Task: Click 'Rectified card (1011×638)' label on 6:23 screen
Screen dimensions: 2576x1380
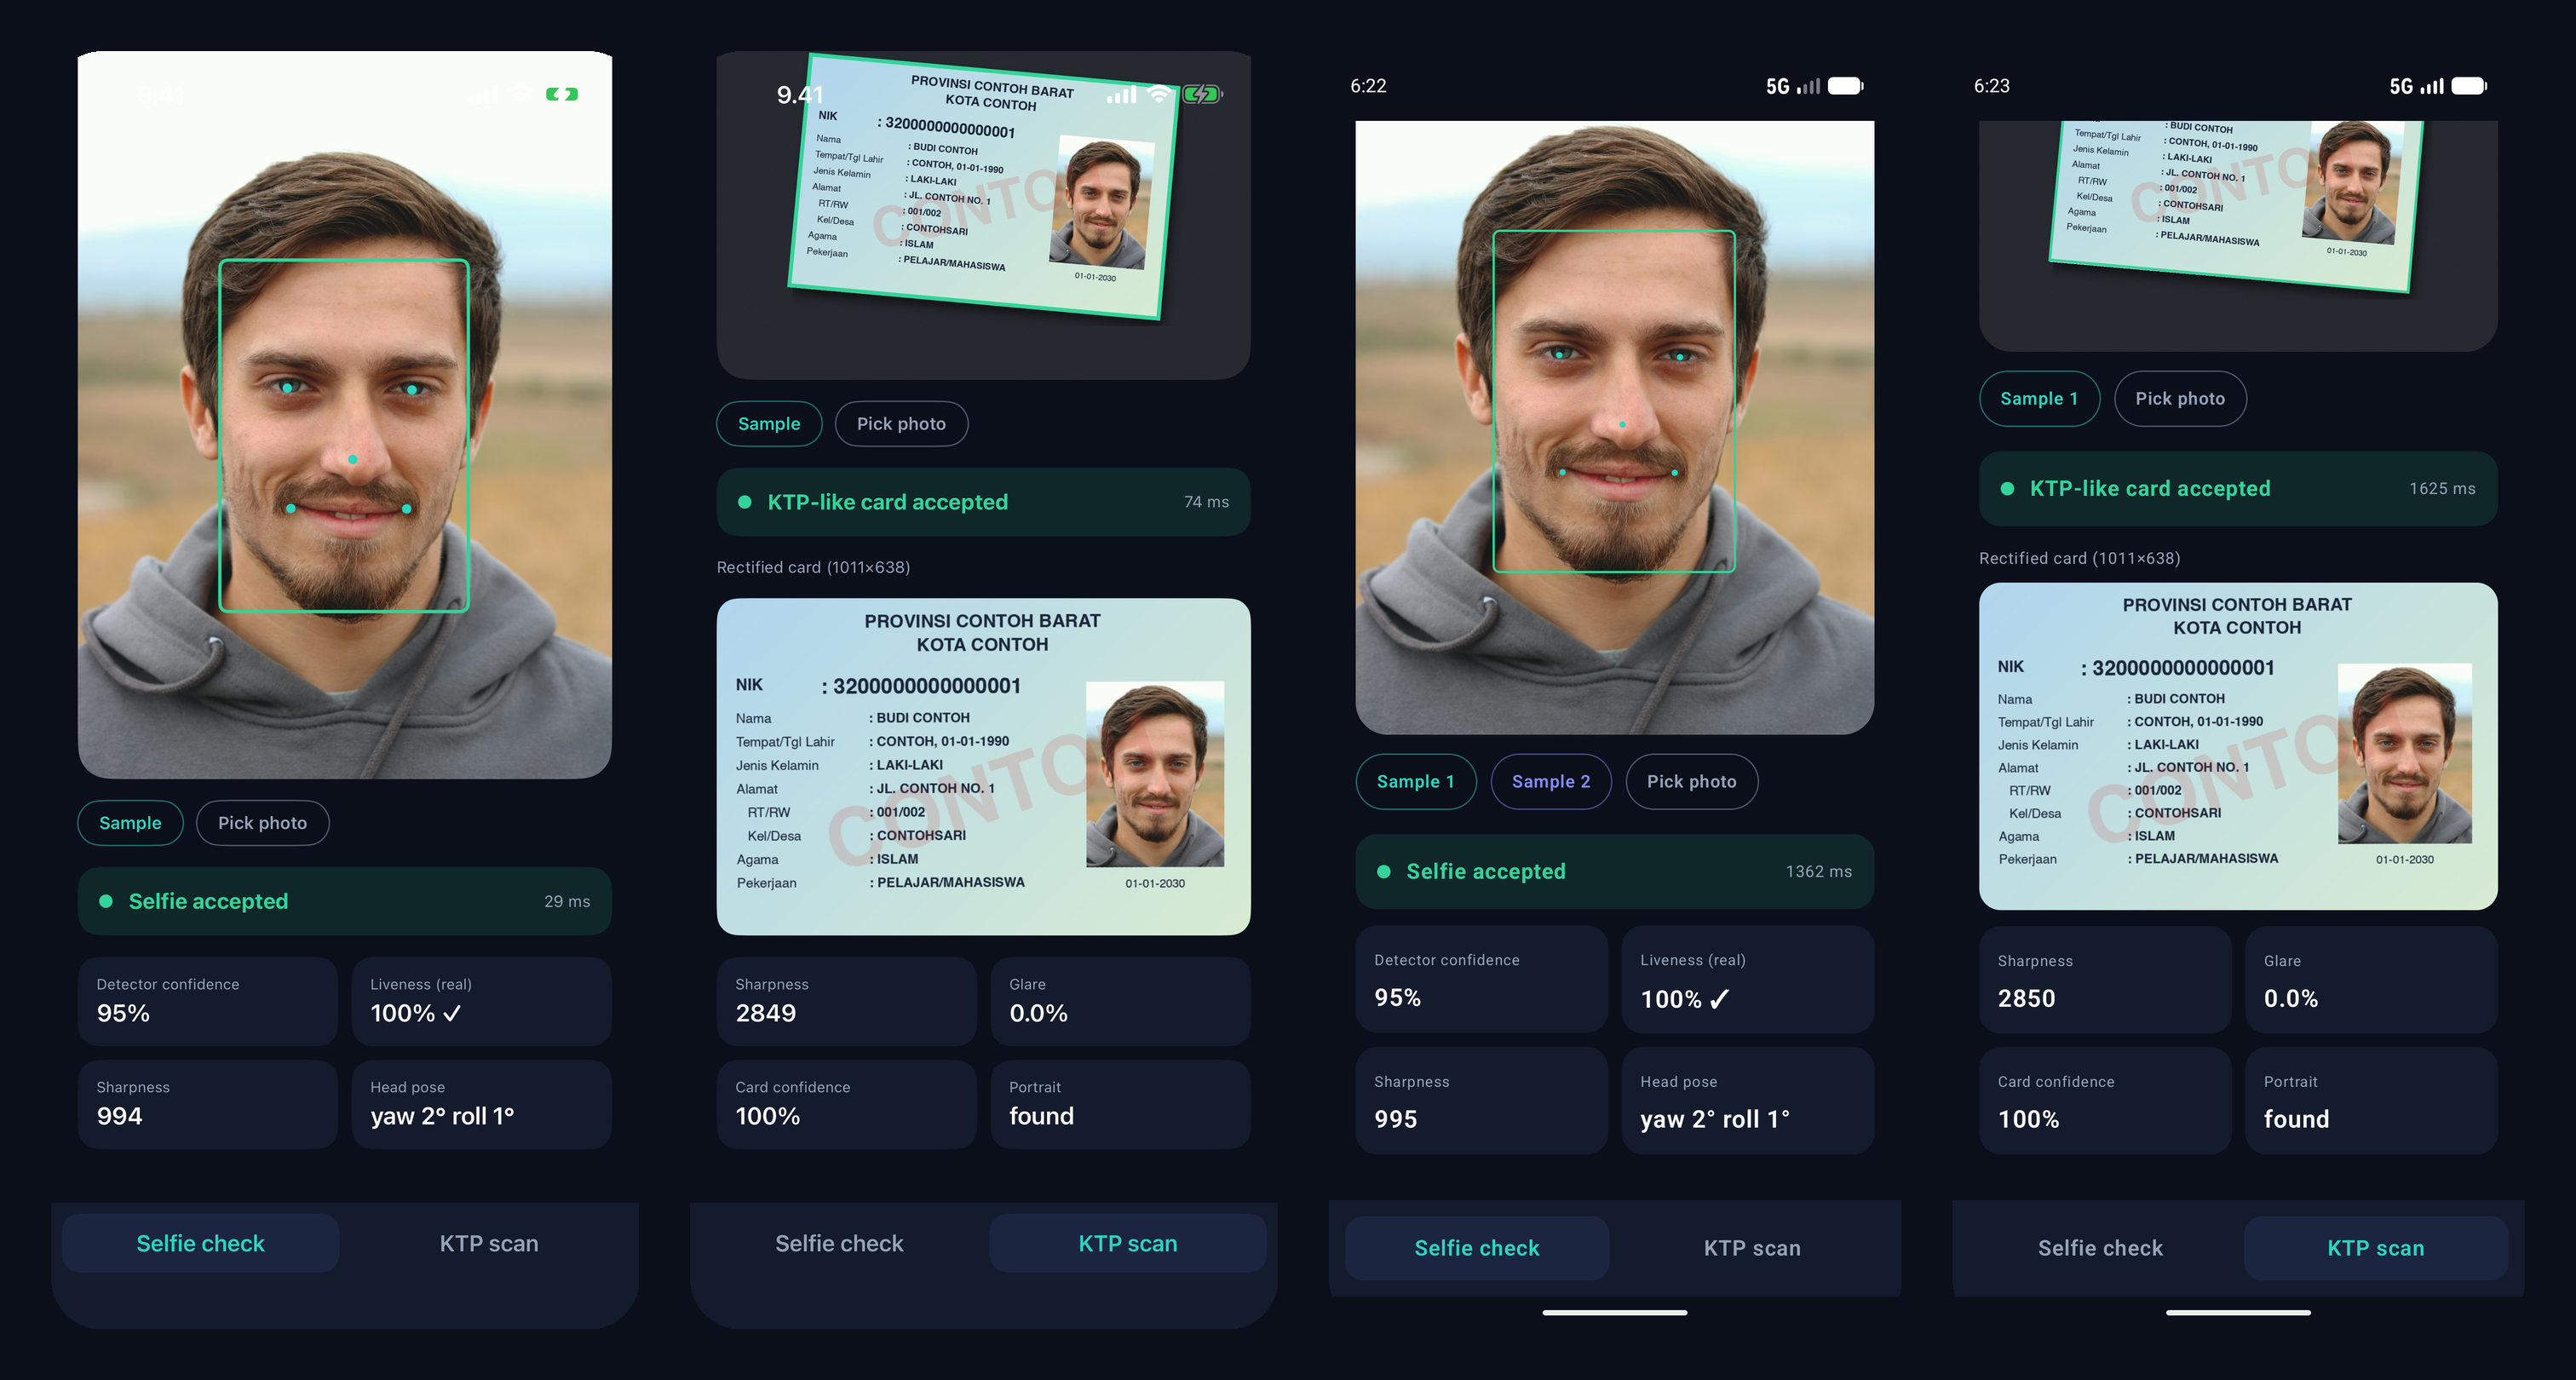Action: tap(2079, 558)
